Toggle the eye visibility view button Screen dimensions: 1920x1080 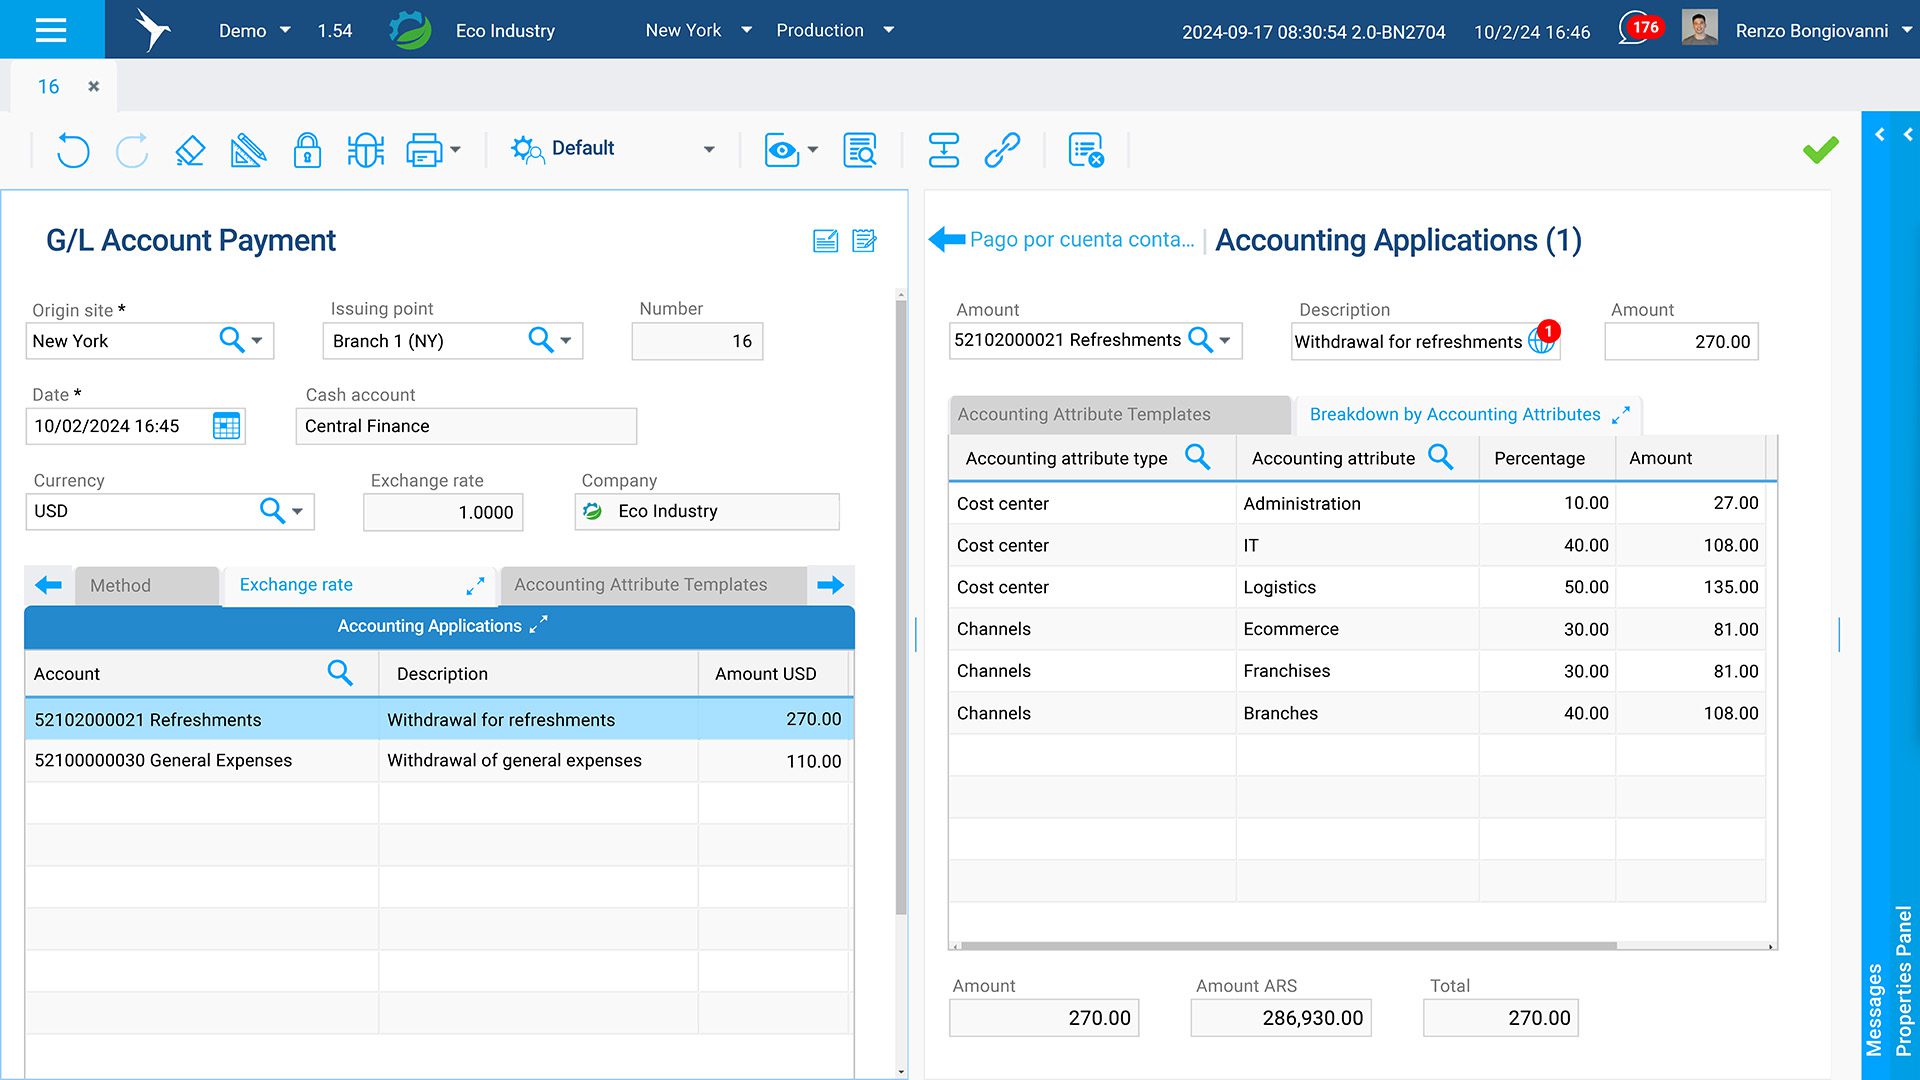click(x=781, y=150)
